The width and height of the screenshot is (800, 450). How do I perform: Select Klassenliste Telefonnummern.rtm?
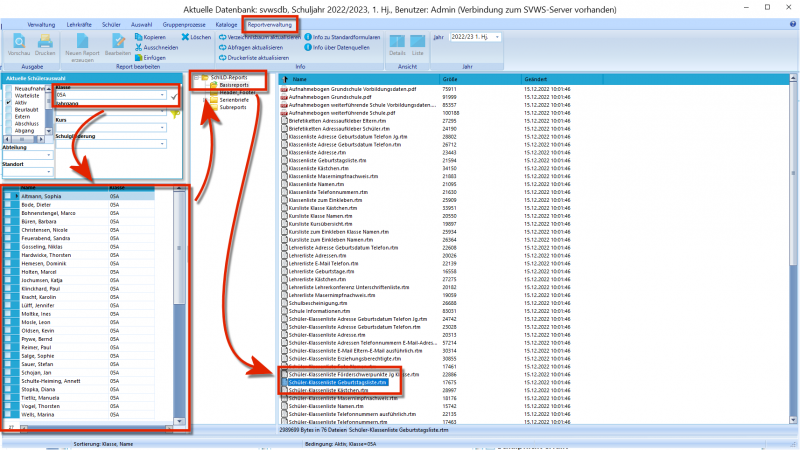pyautogui.click(x=328, y=192)
